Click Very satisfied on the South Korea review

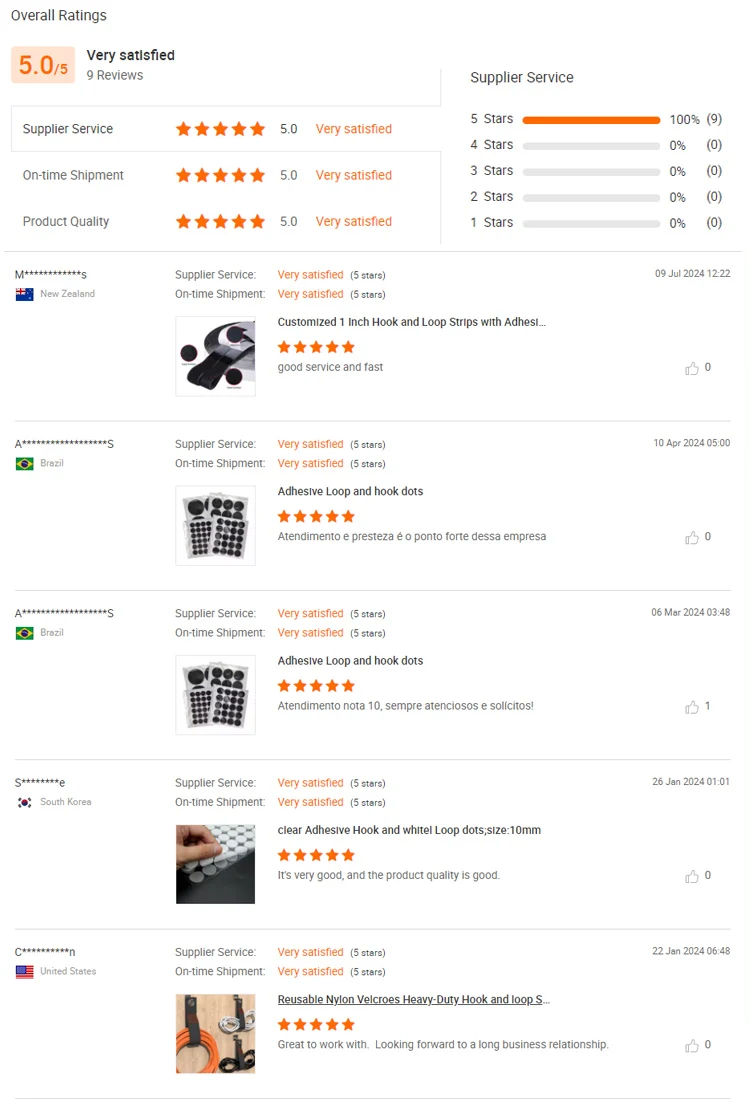pos(310,782)
